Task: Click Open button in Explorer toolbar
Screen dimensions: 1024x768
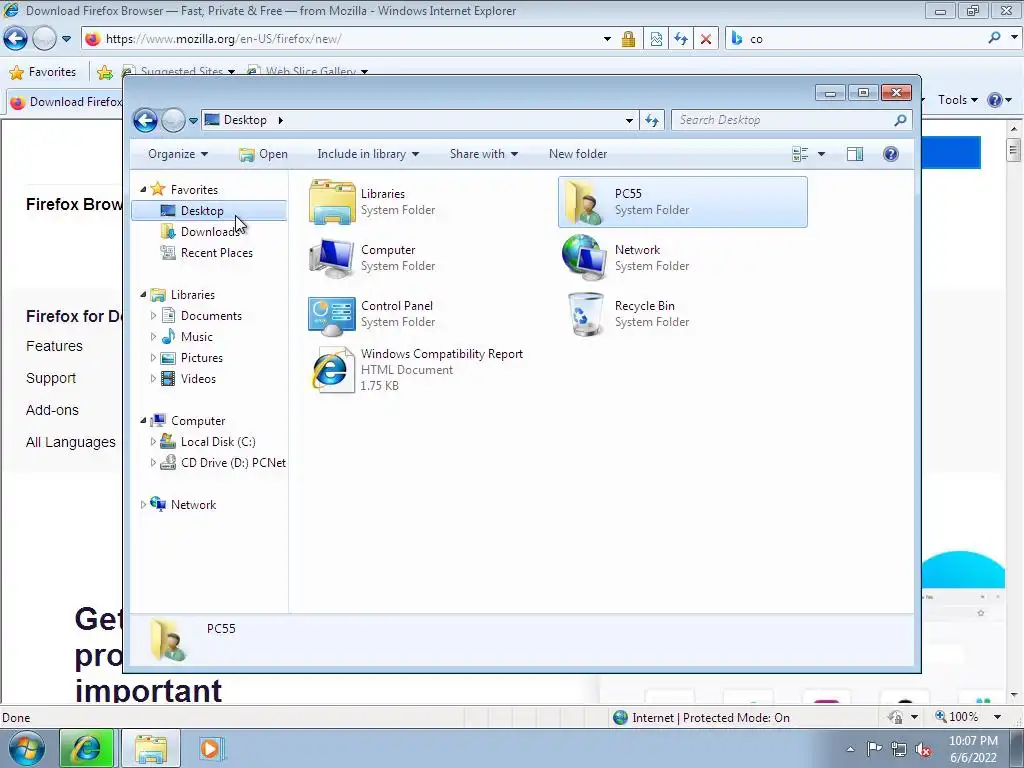Action: [x=263, y=154]
